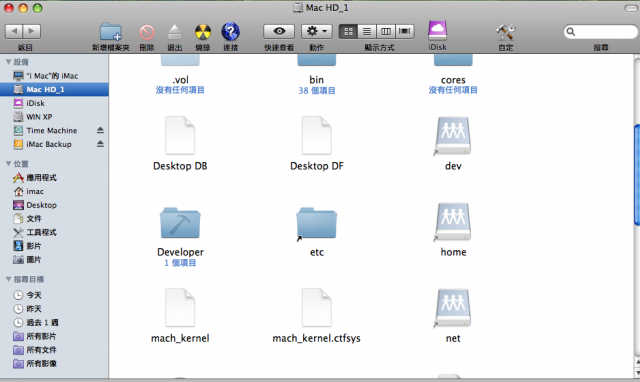Click the iDisk toolbar icon
The height and width of the screenshot is (382, 640).
pos(438,31)
